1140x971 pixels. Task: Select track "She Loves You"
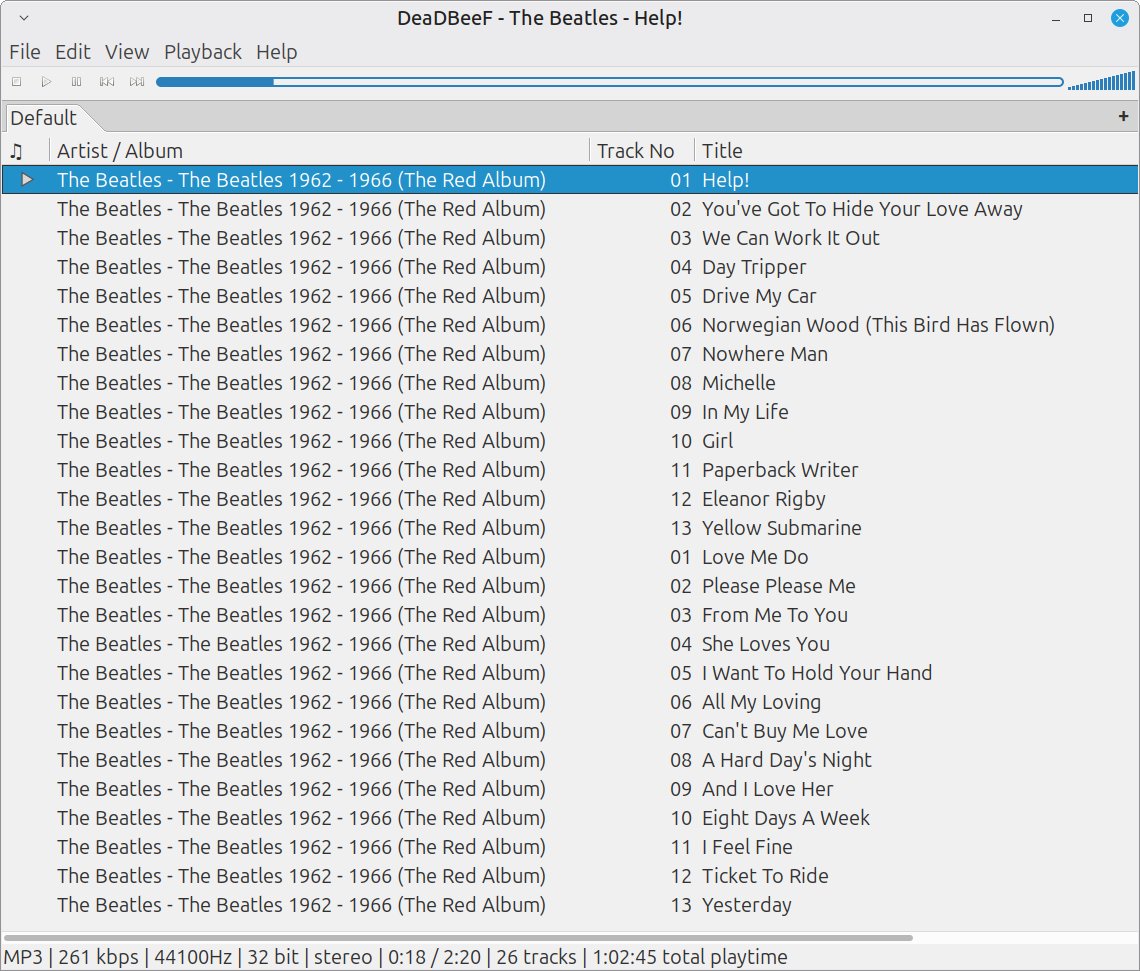[x=570, y=645]
